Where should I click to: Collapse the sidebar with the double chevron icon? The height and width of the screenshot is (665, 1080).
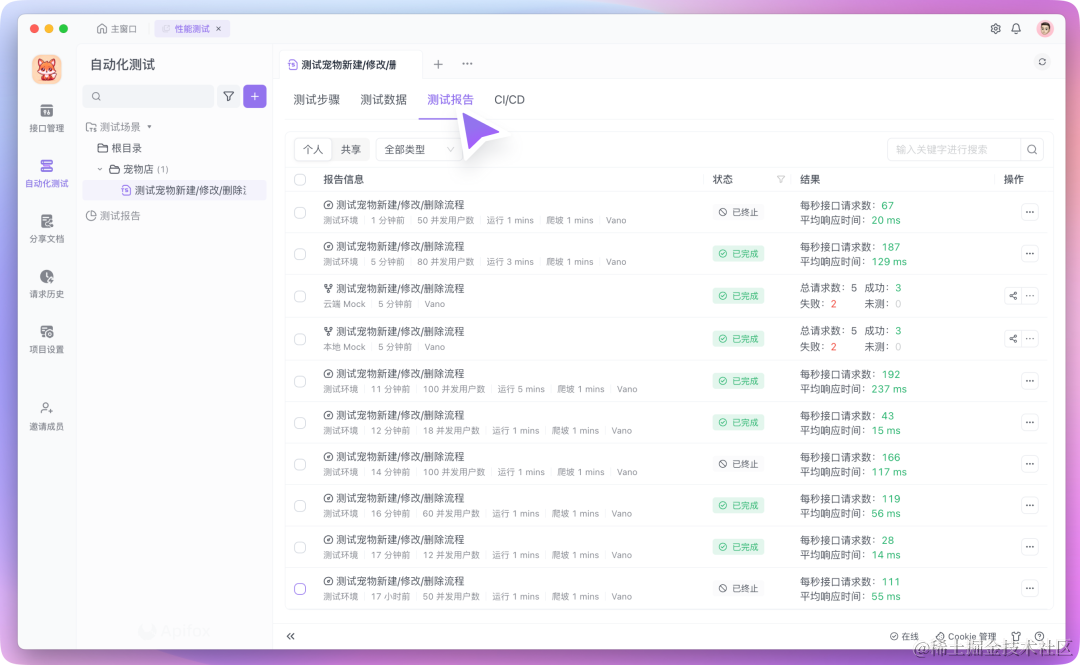coord(291,636)
